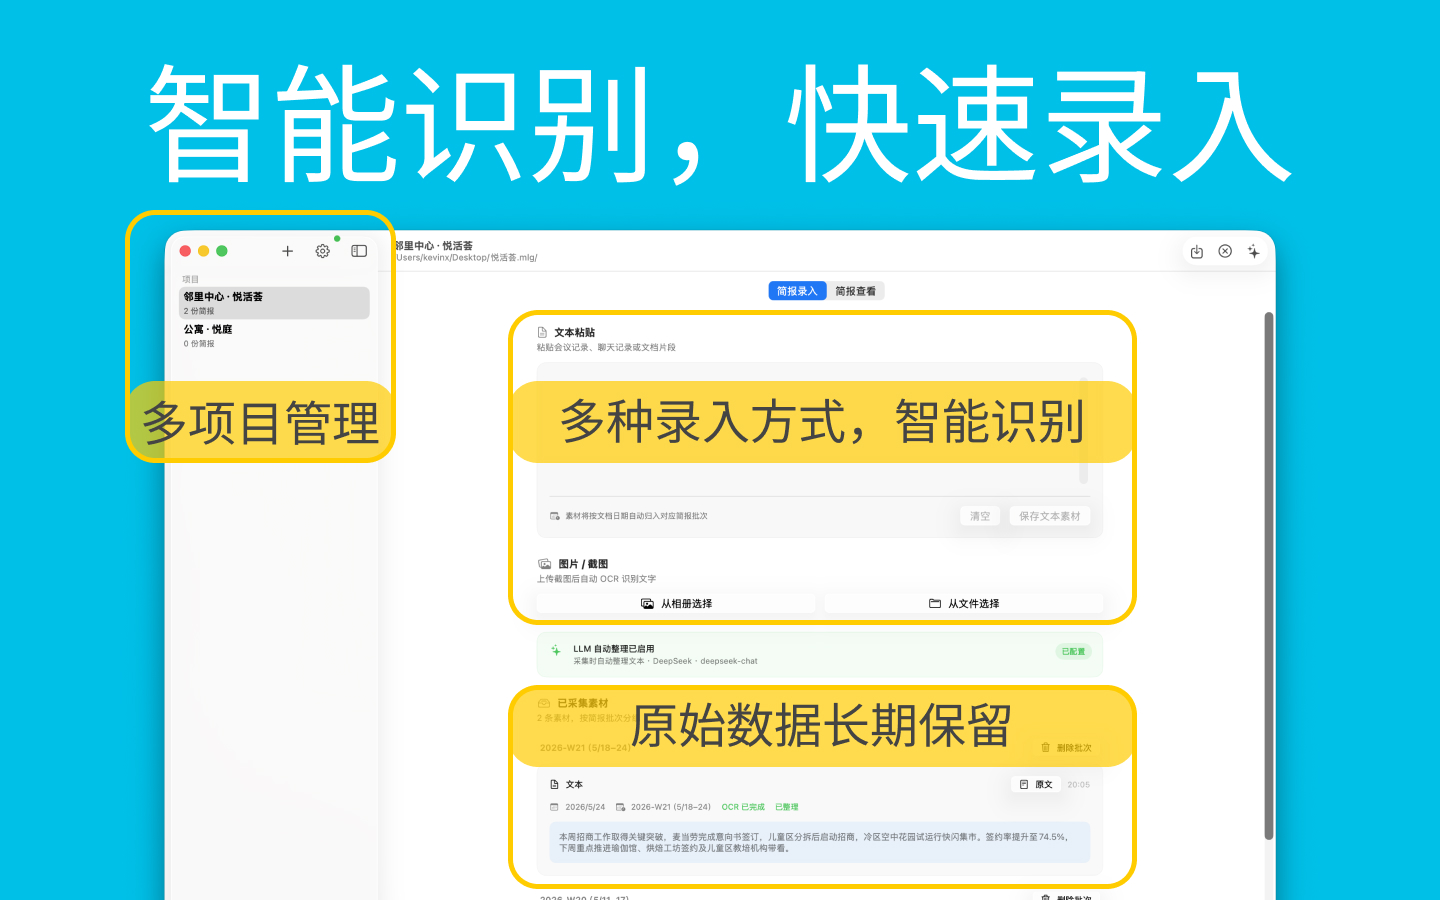The width and height of the screenshot is (1440, 900).
Task: Click '上传截图后自动 OCR 识别文字' hint
Action: click(x=596, y=579)
